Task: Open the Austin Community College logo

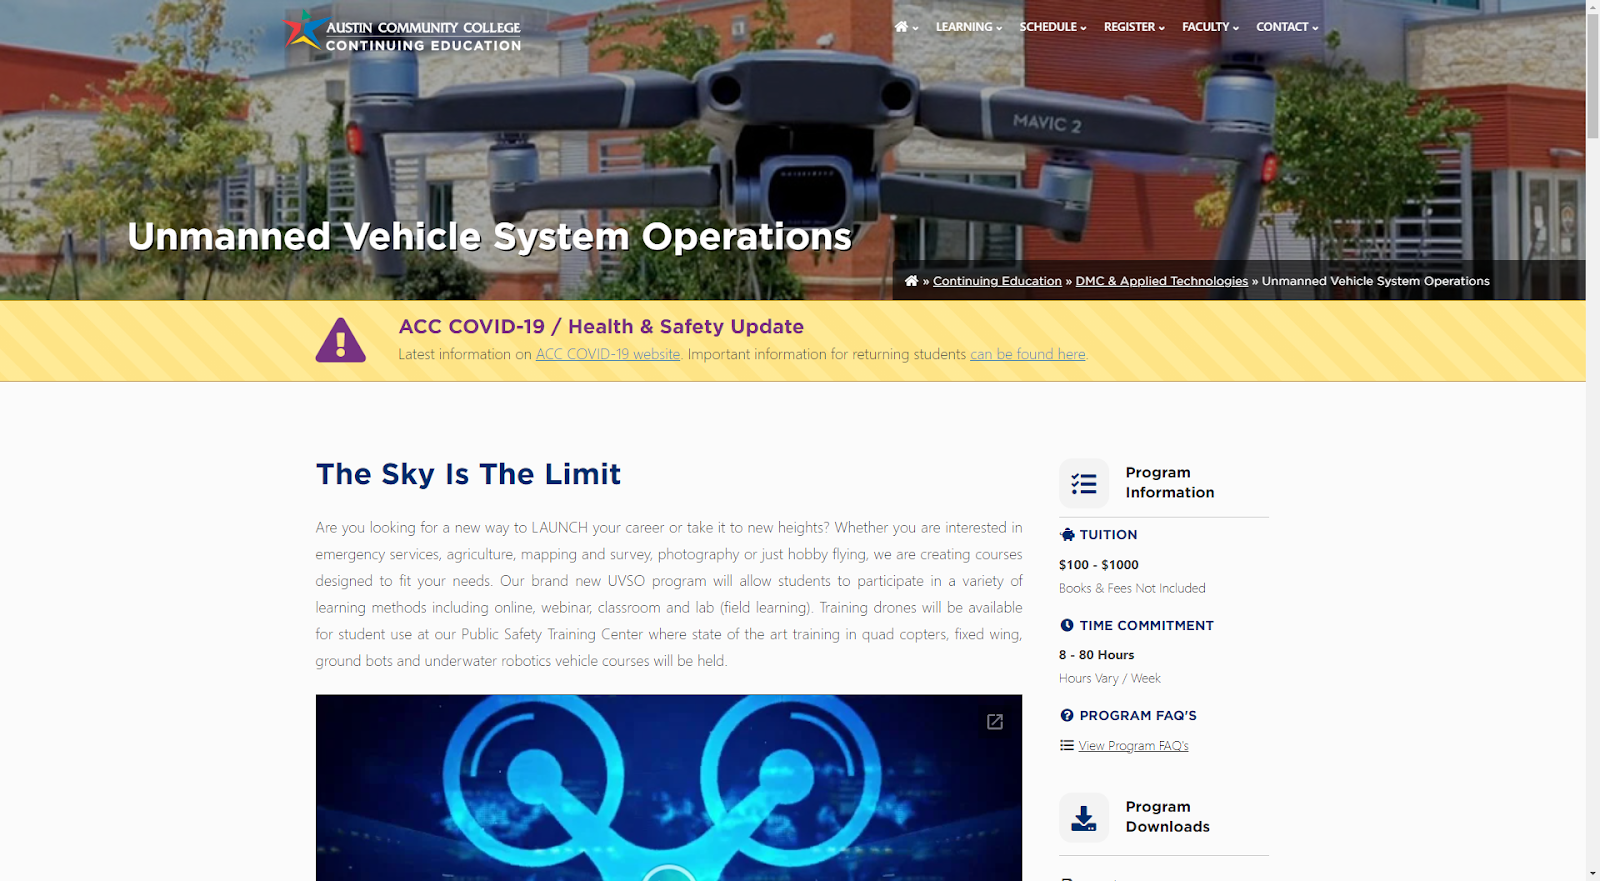Action: click(401, 31)
